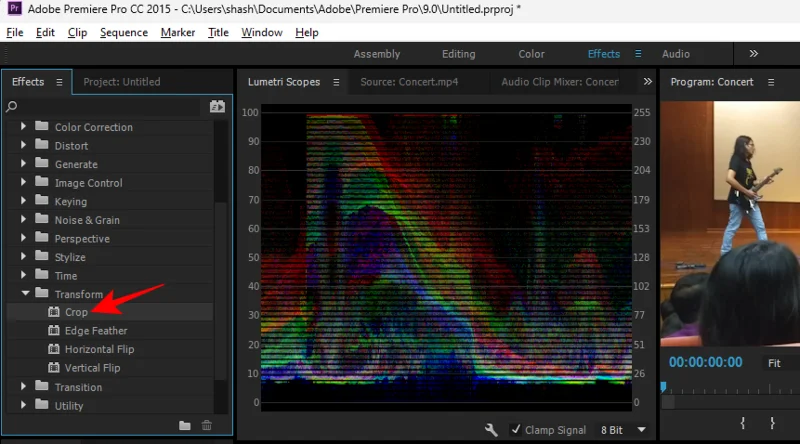This screenshot has width=800, height=444.
Task: Toggle the Clamp Signal checkbox
Action: point(516,430)
